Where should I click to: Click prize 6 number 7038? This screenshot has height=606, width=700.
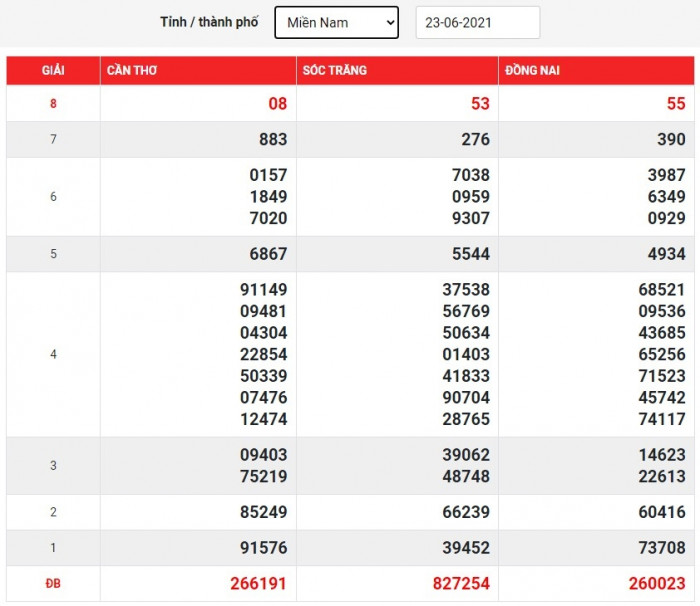(x=470, y=175)
